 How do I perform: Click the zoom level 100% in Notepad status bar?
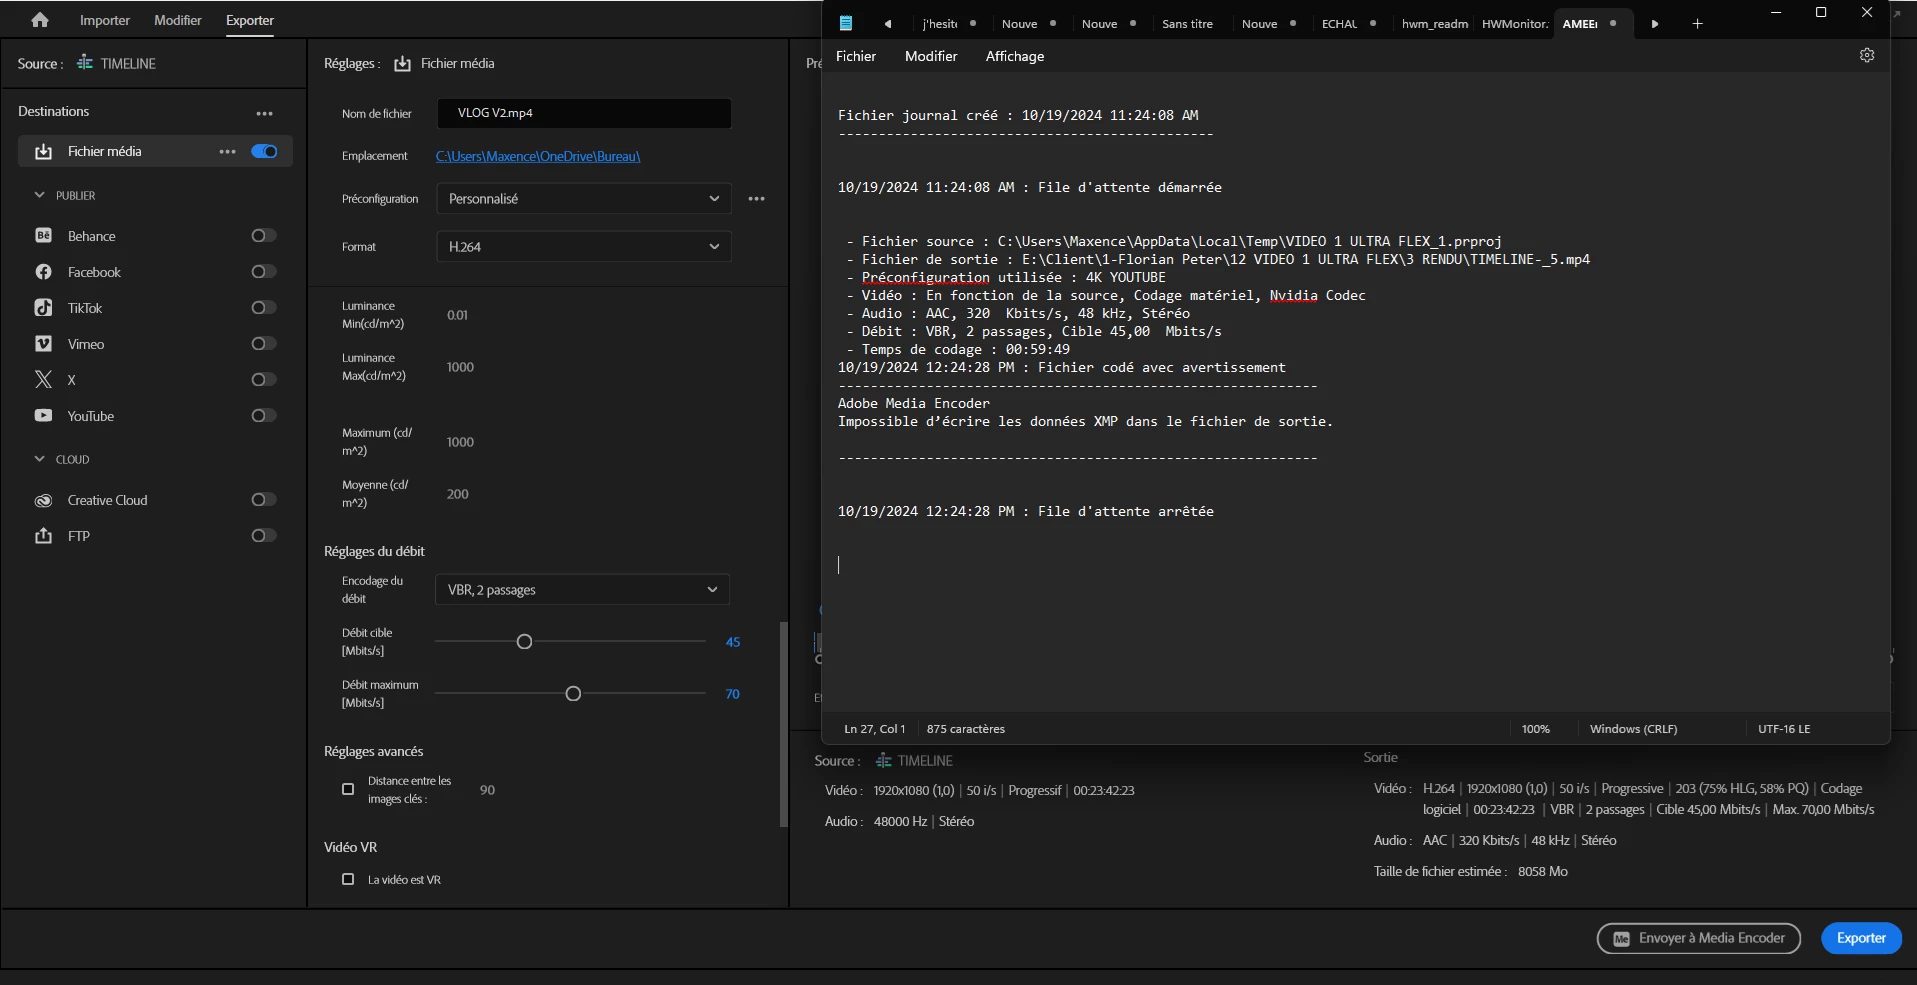(1535, 729)
